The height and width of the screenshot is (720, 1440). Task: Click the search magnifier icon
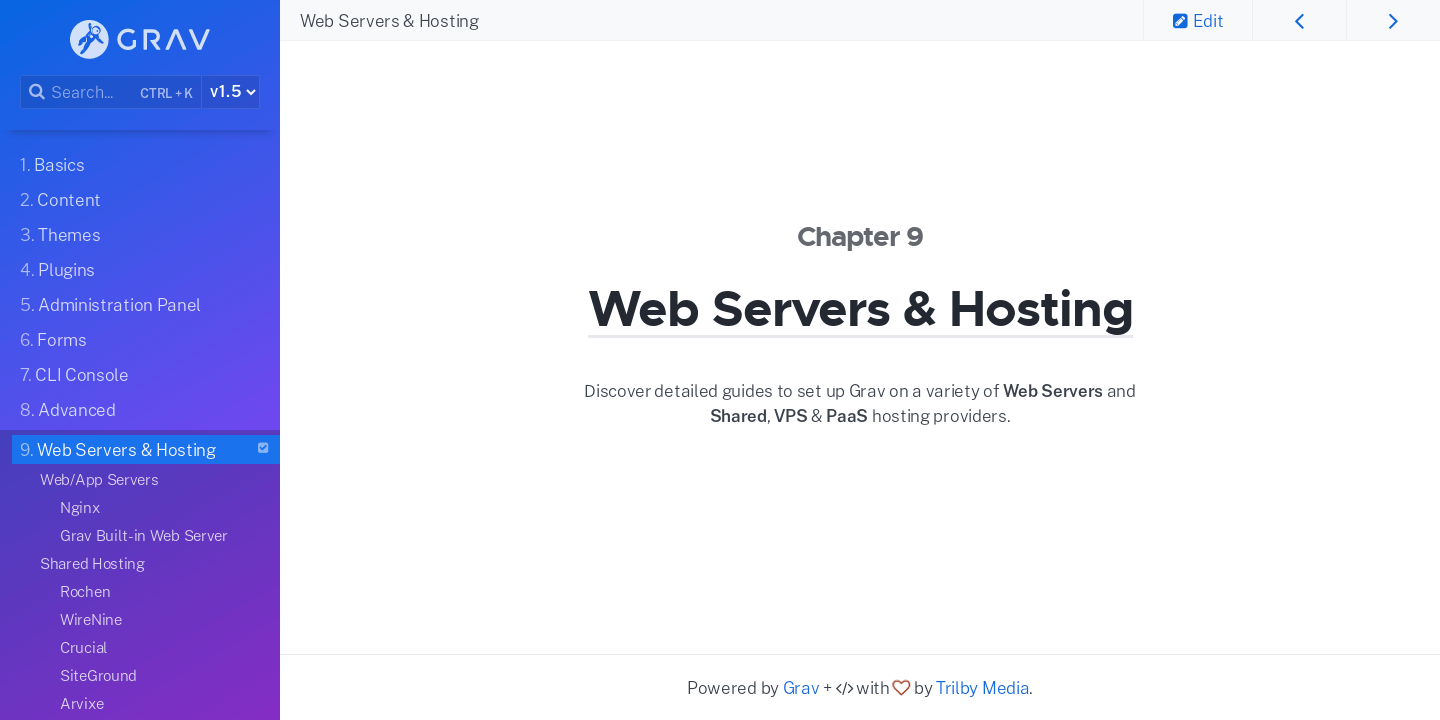37,91
